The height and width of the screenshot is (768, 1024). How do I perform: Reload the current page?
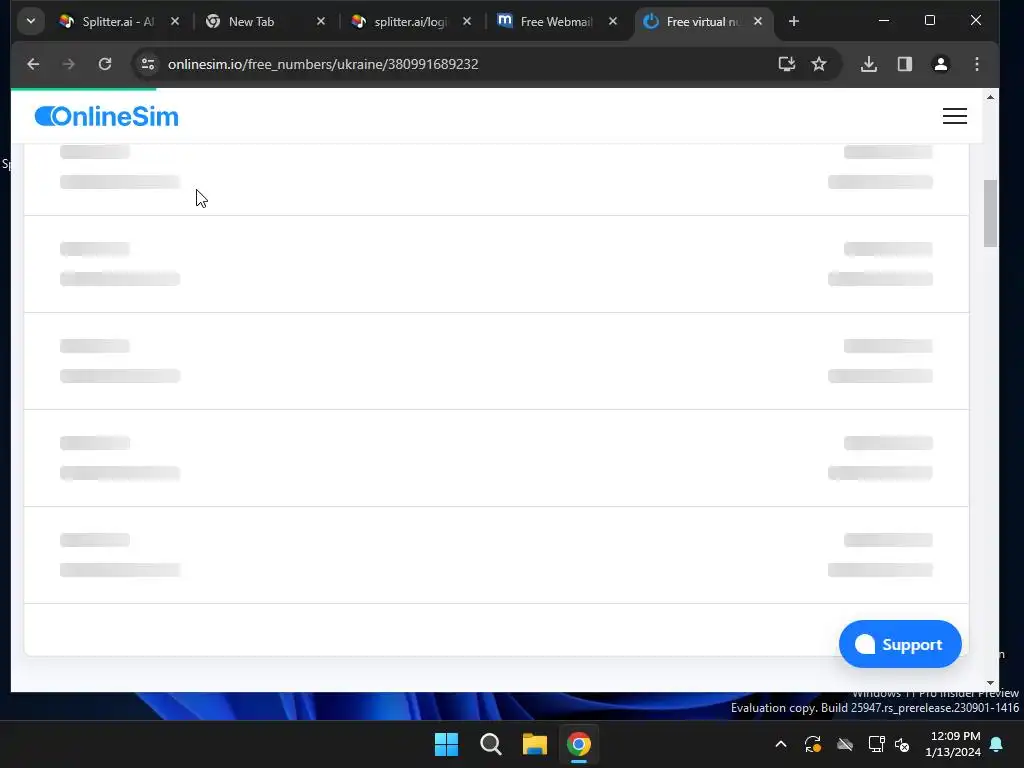coord(104,64)
